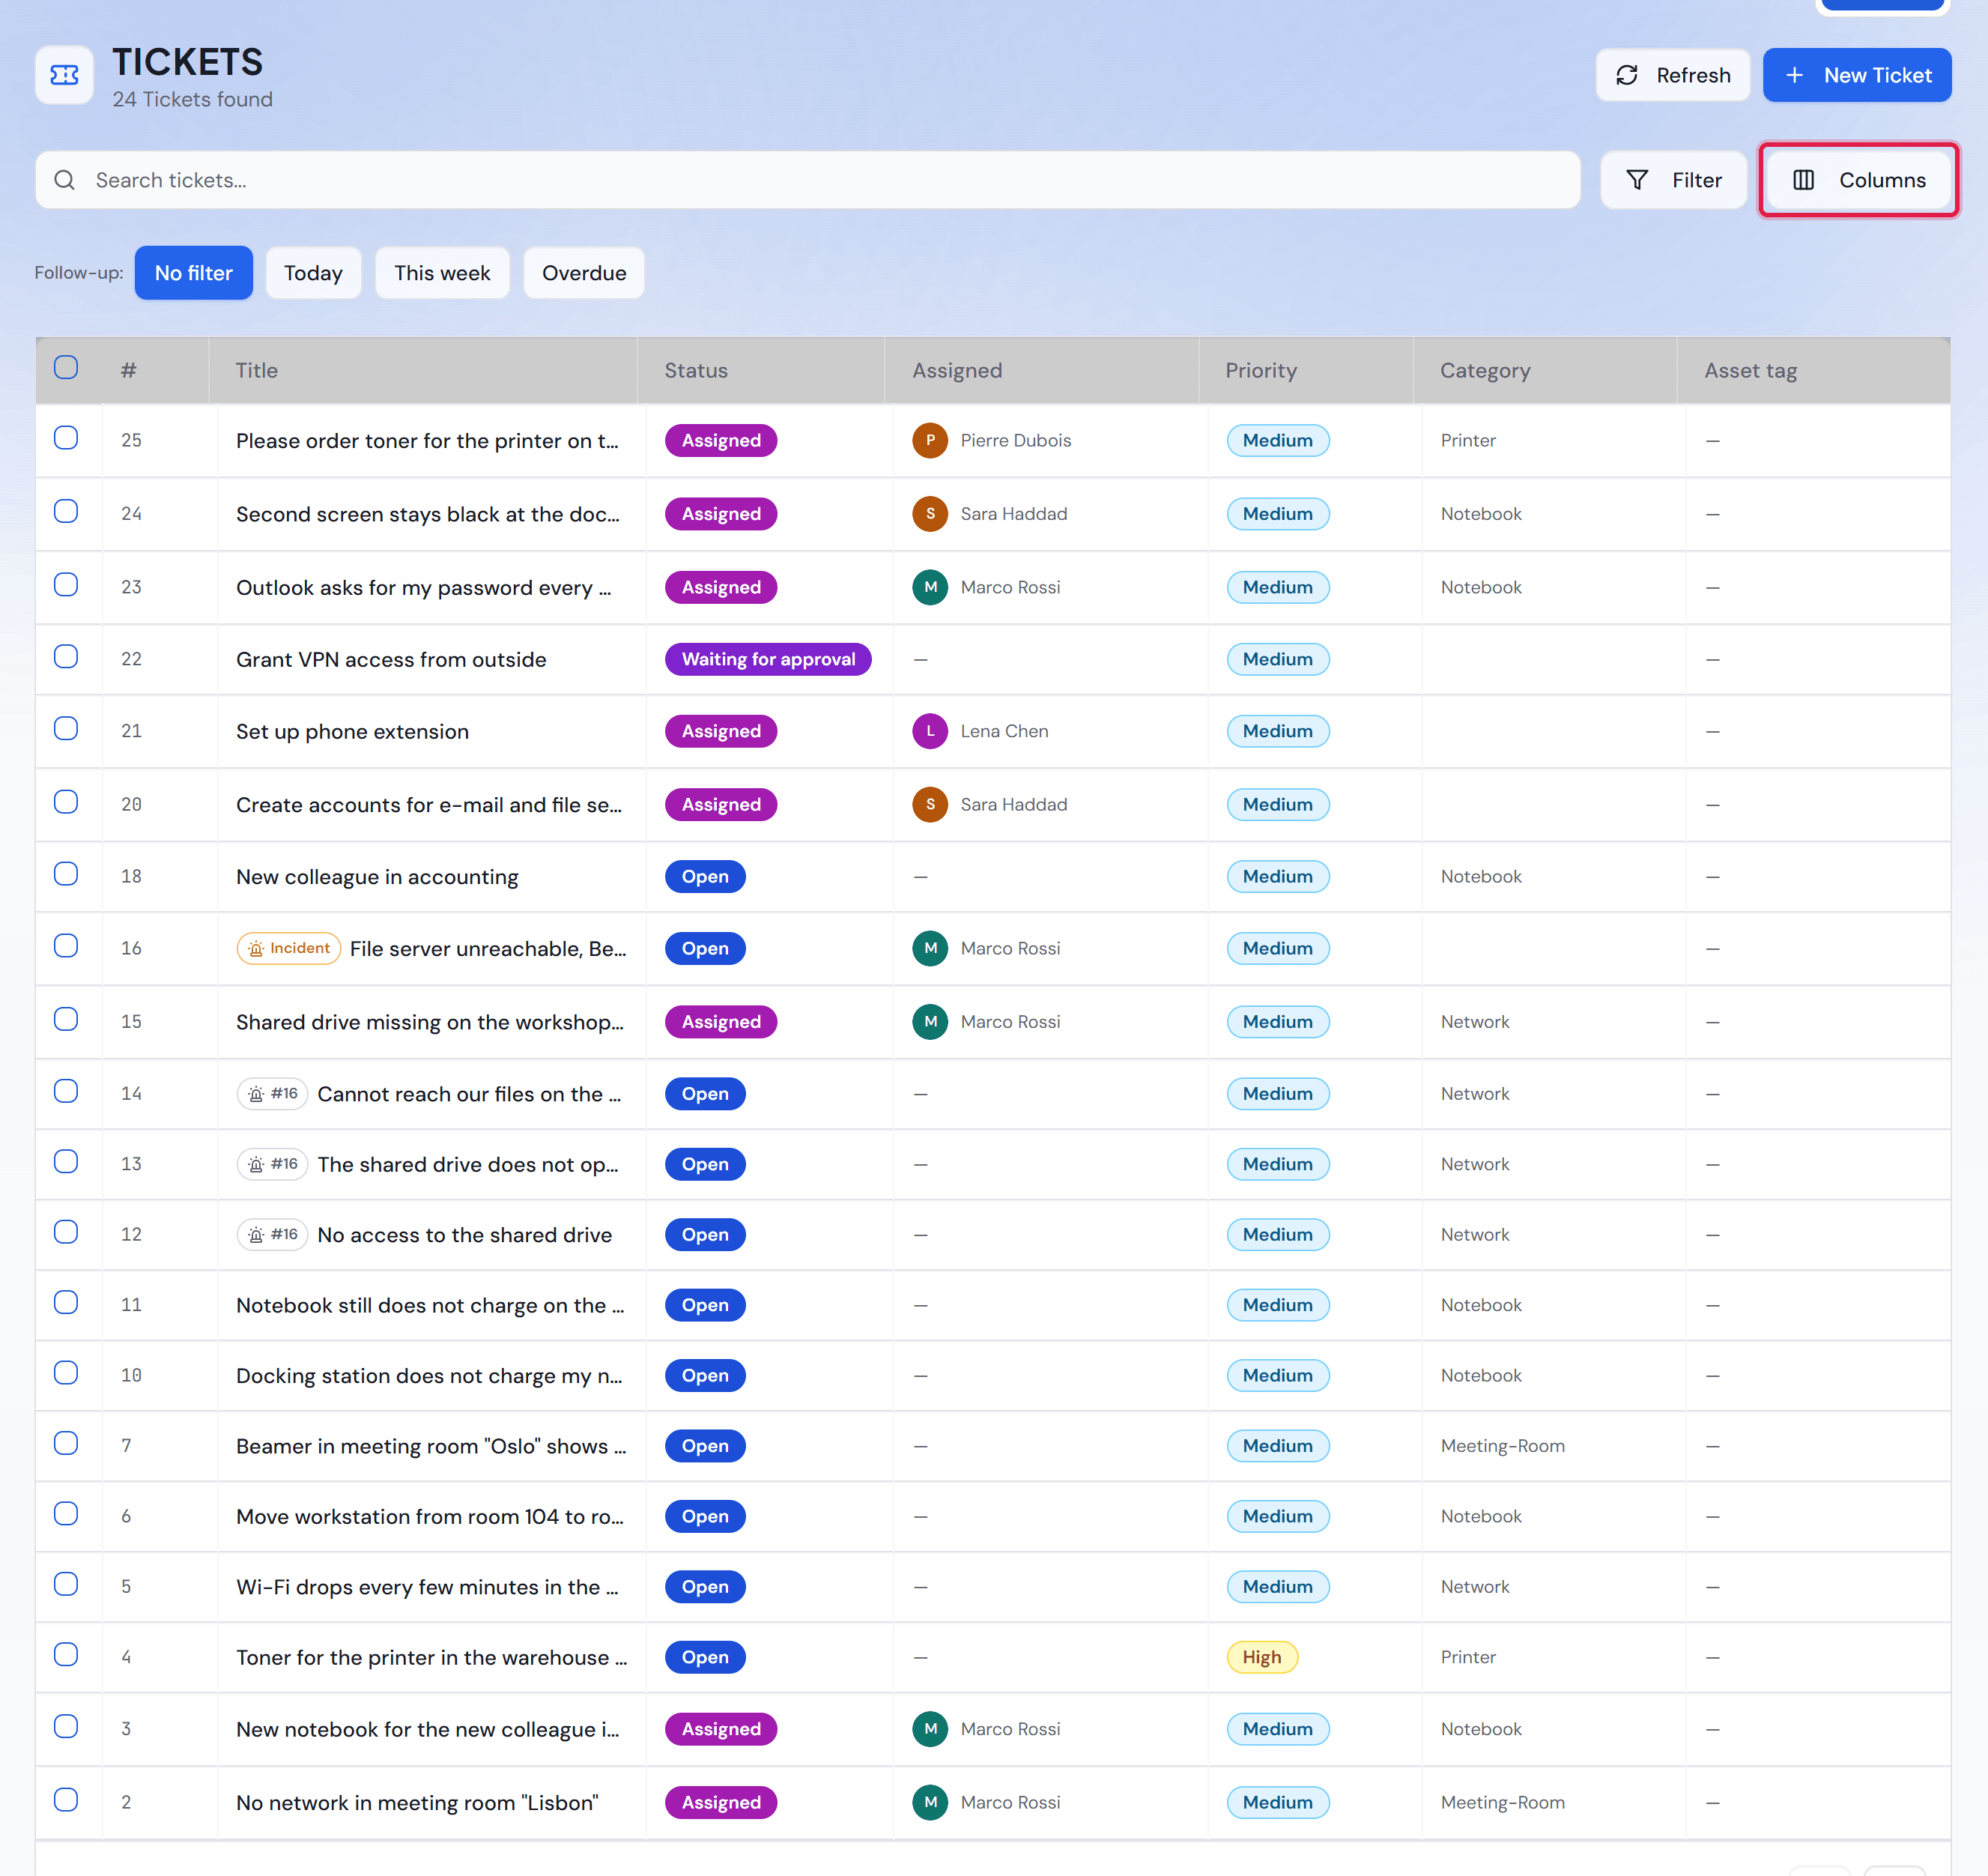Select the Overdue follow-up filter
The width and height of the screenshot is (1988, 1876).
point(584,273)
